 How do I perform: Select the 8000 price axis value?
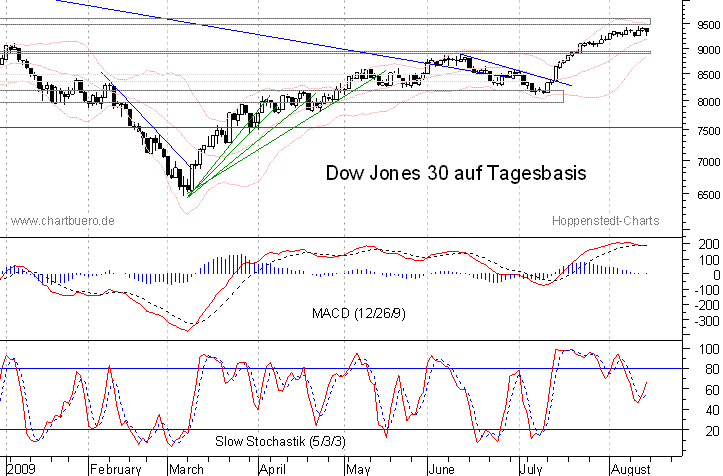(708, 102)
